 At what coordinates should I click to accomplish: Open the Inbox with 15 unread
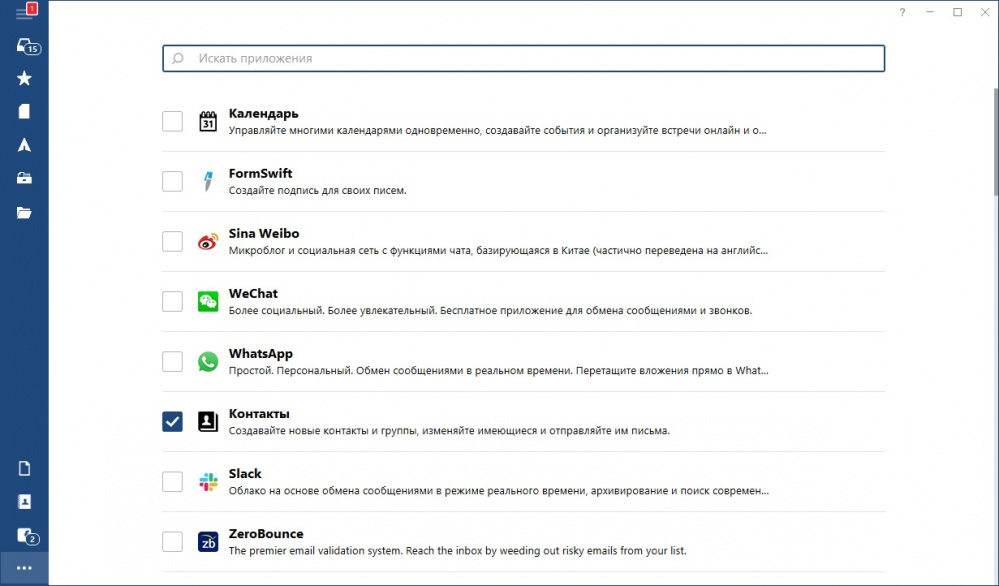[x=25, y=46]
